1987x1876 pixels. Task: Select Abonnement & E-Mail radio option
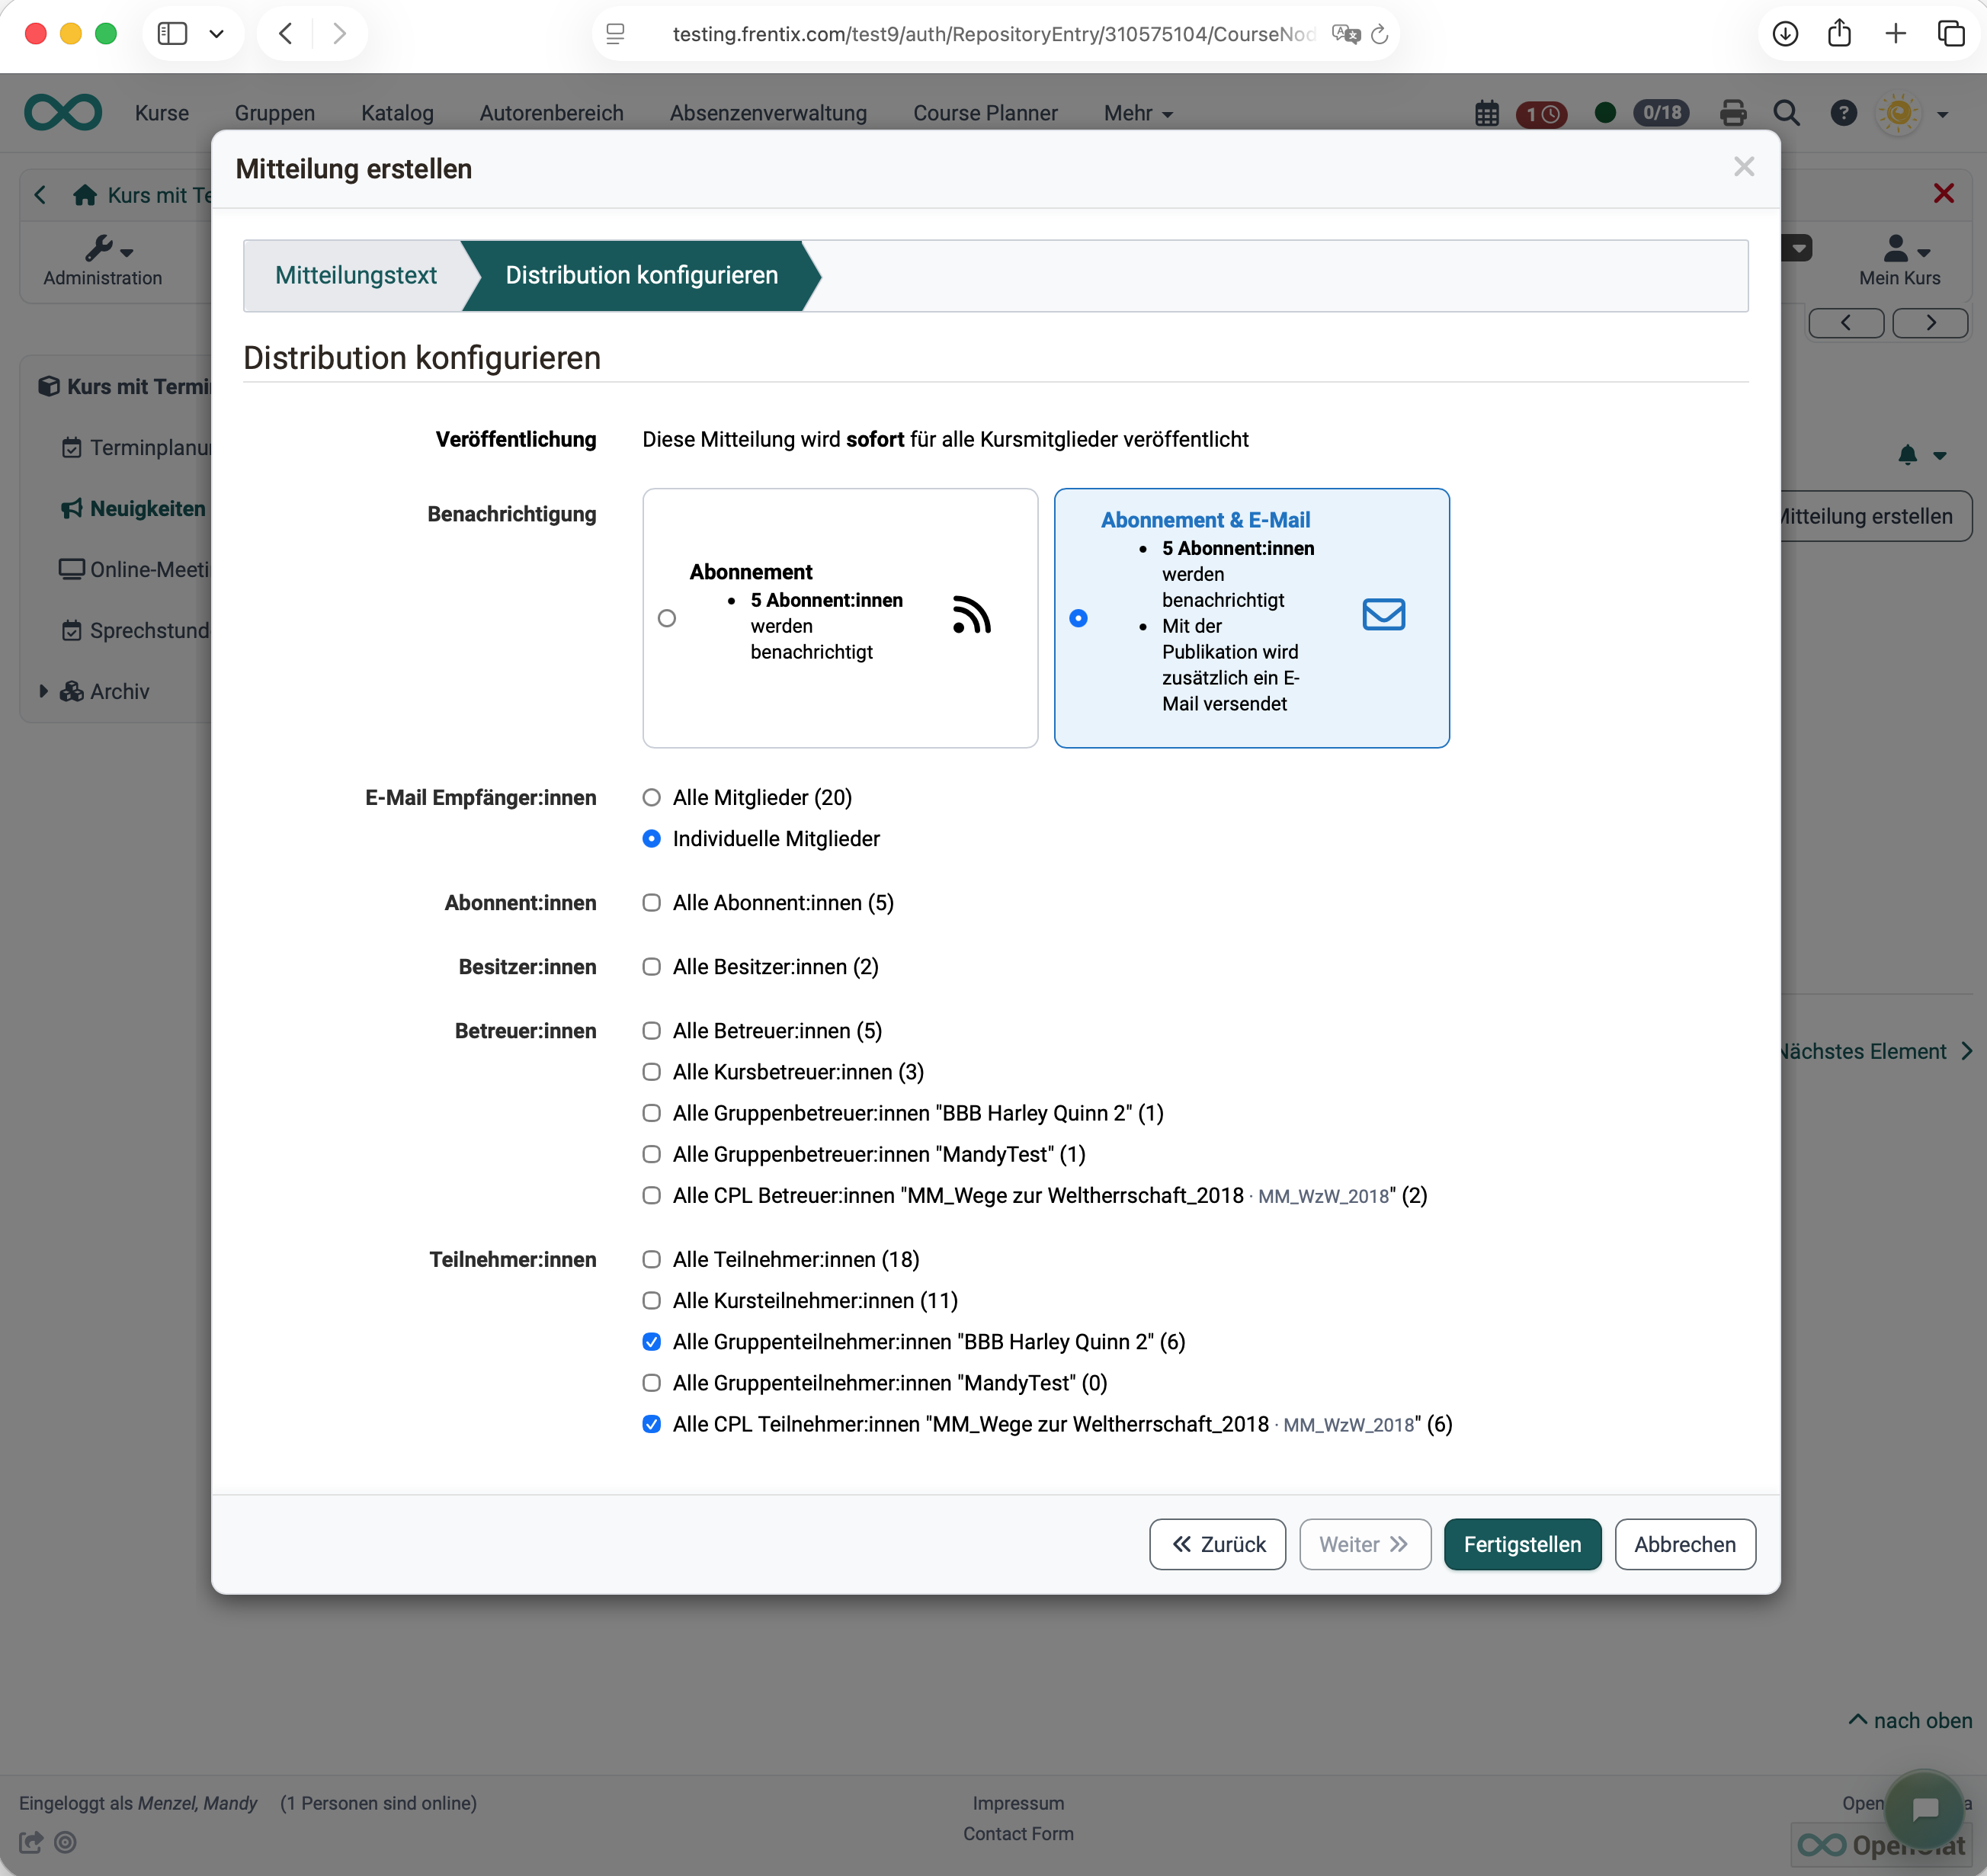1078,618
